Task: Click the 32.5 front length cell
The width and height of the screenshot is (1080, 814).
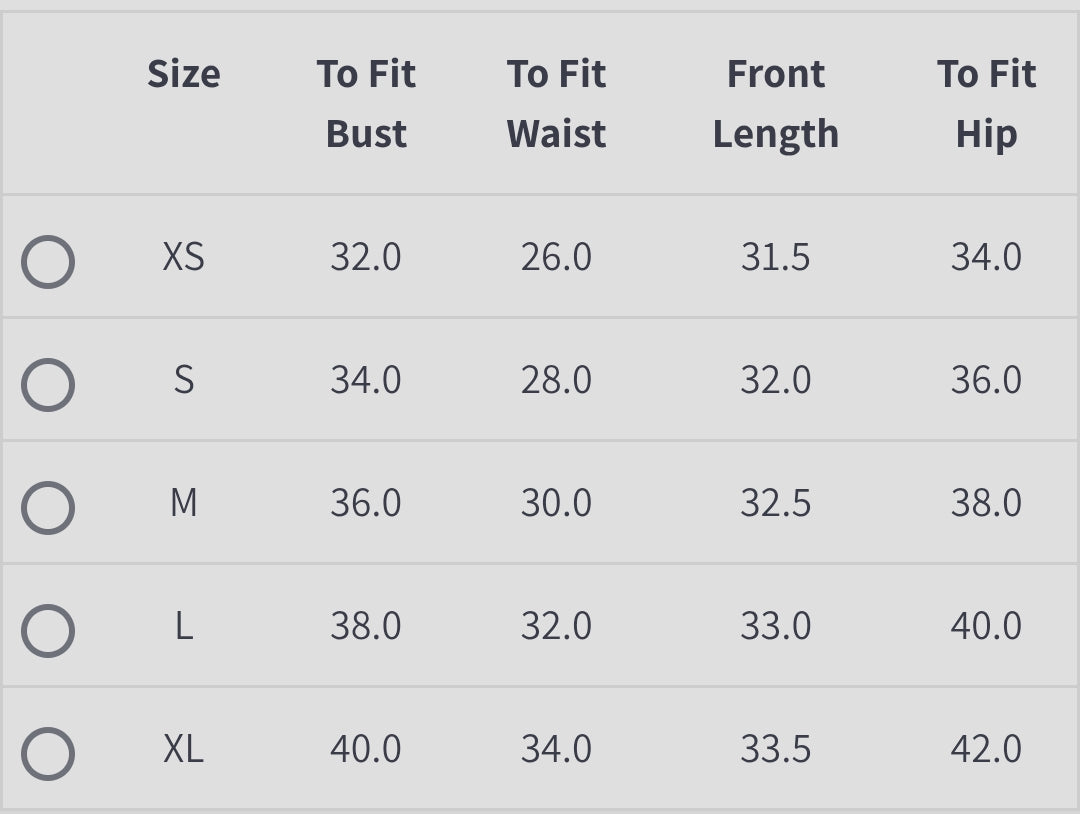Action: click(776, 503)
